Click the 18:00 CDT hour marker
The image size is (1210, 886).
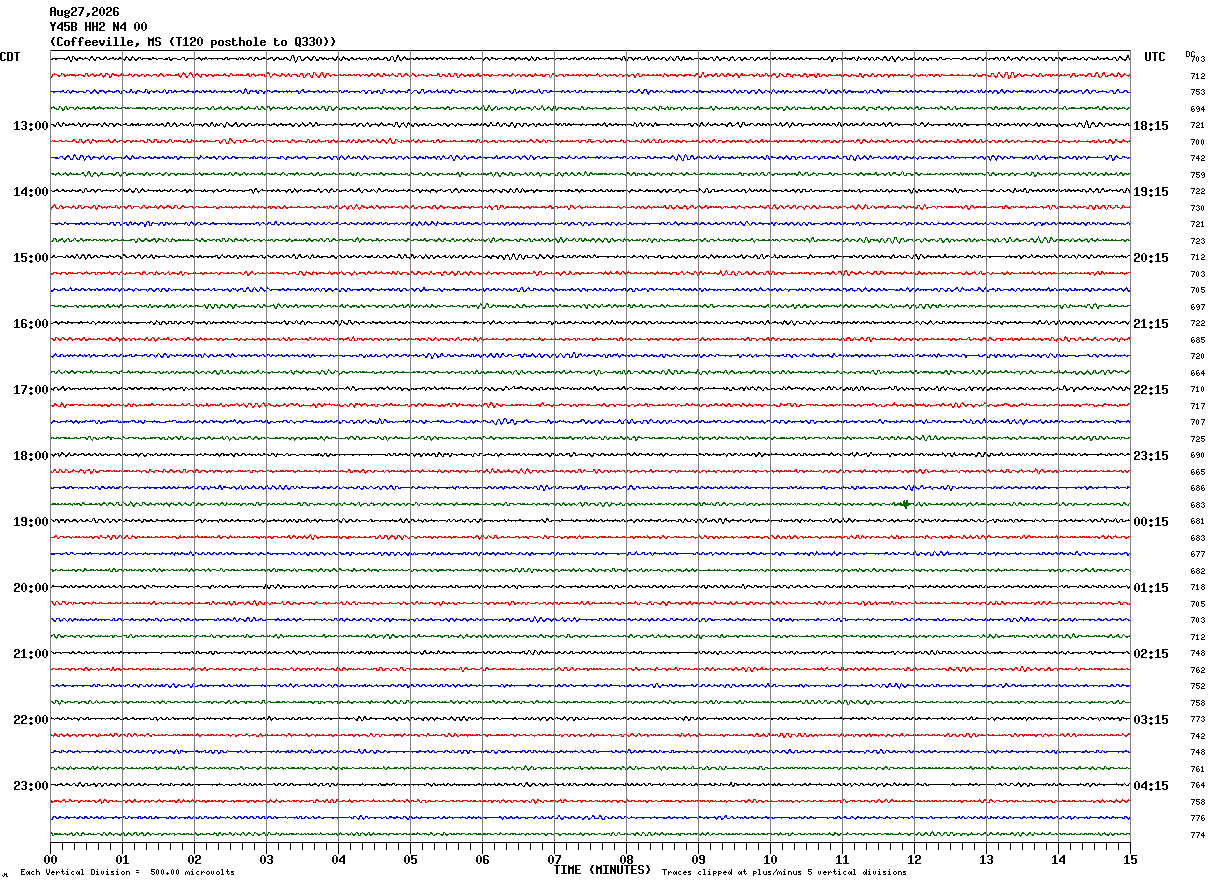30,456
